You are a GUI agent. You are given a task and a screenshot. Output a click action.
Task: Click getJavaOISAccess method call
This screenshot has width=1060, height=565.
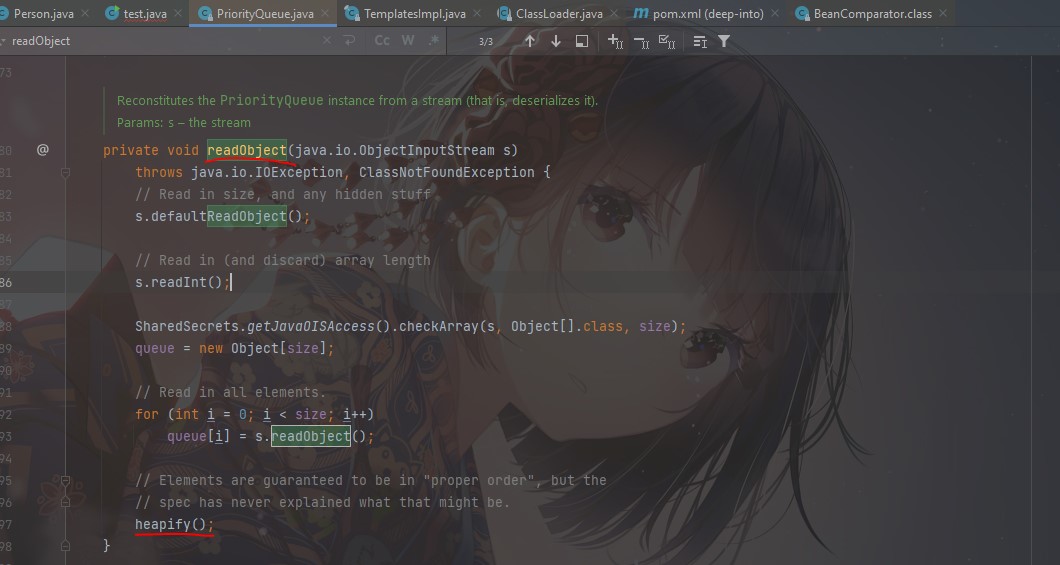click(x=311, y=326)
